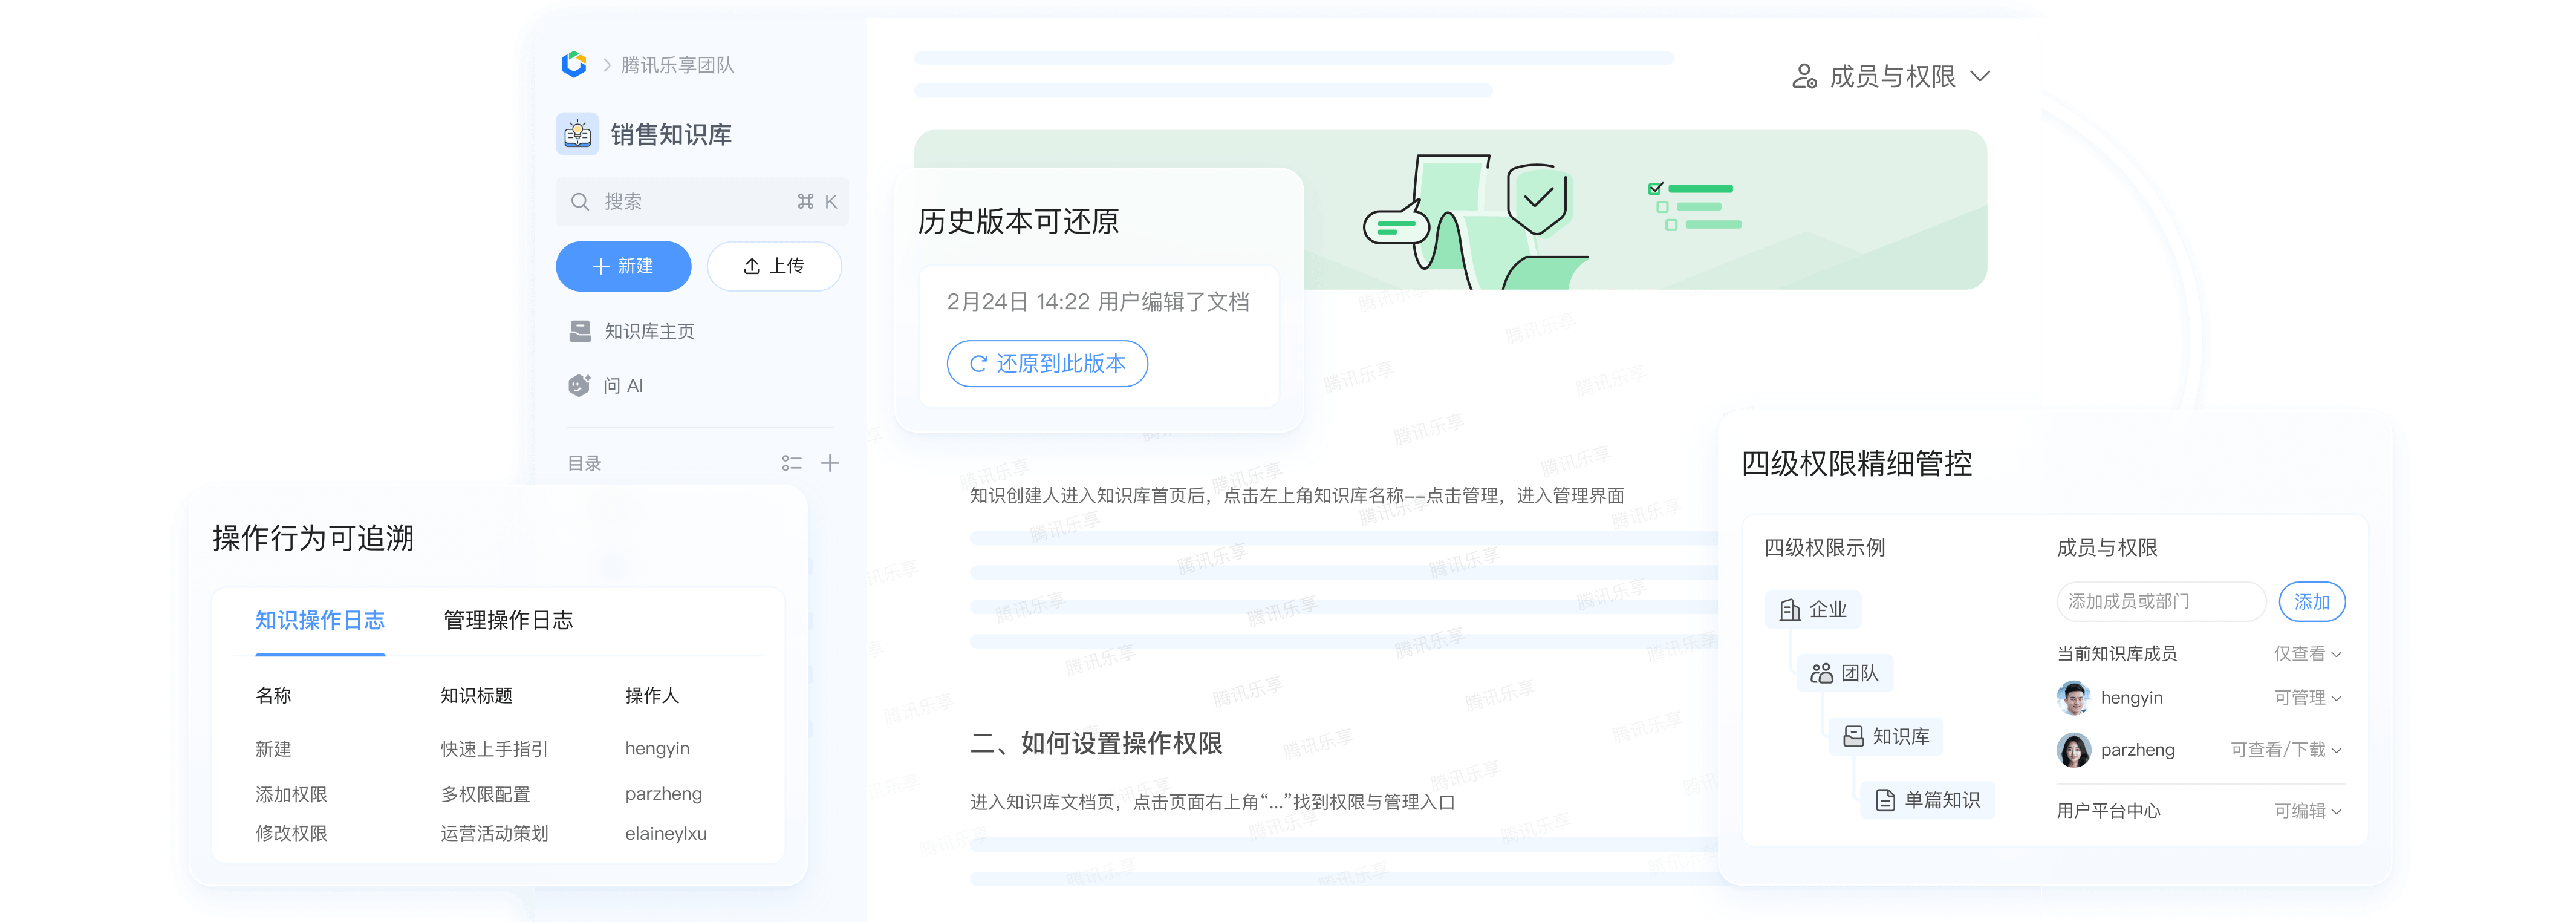Open 用户平台中心 可编辑 permission dropdown
The height and width of the screenshot is (922, 2576).
2307,811
